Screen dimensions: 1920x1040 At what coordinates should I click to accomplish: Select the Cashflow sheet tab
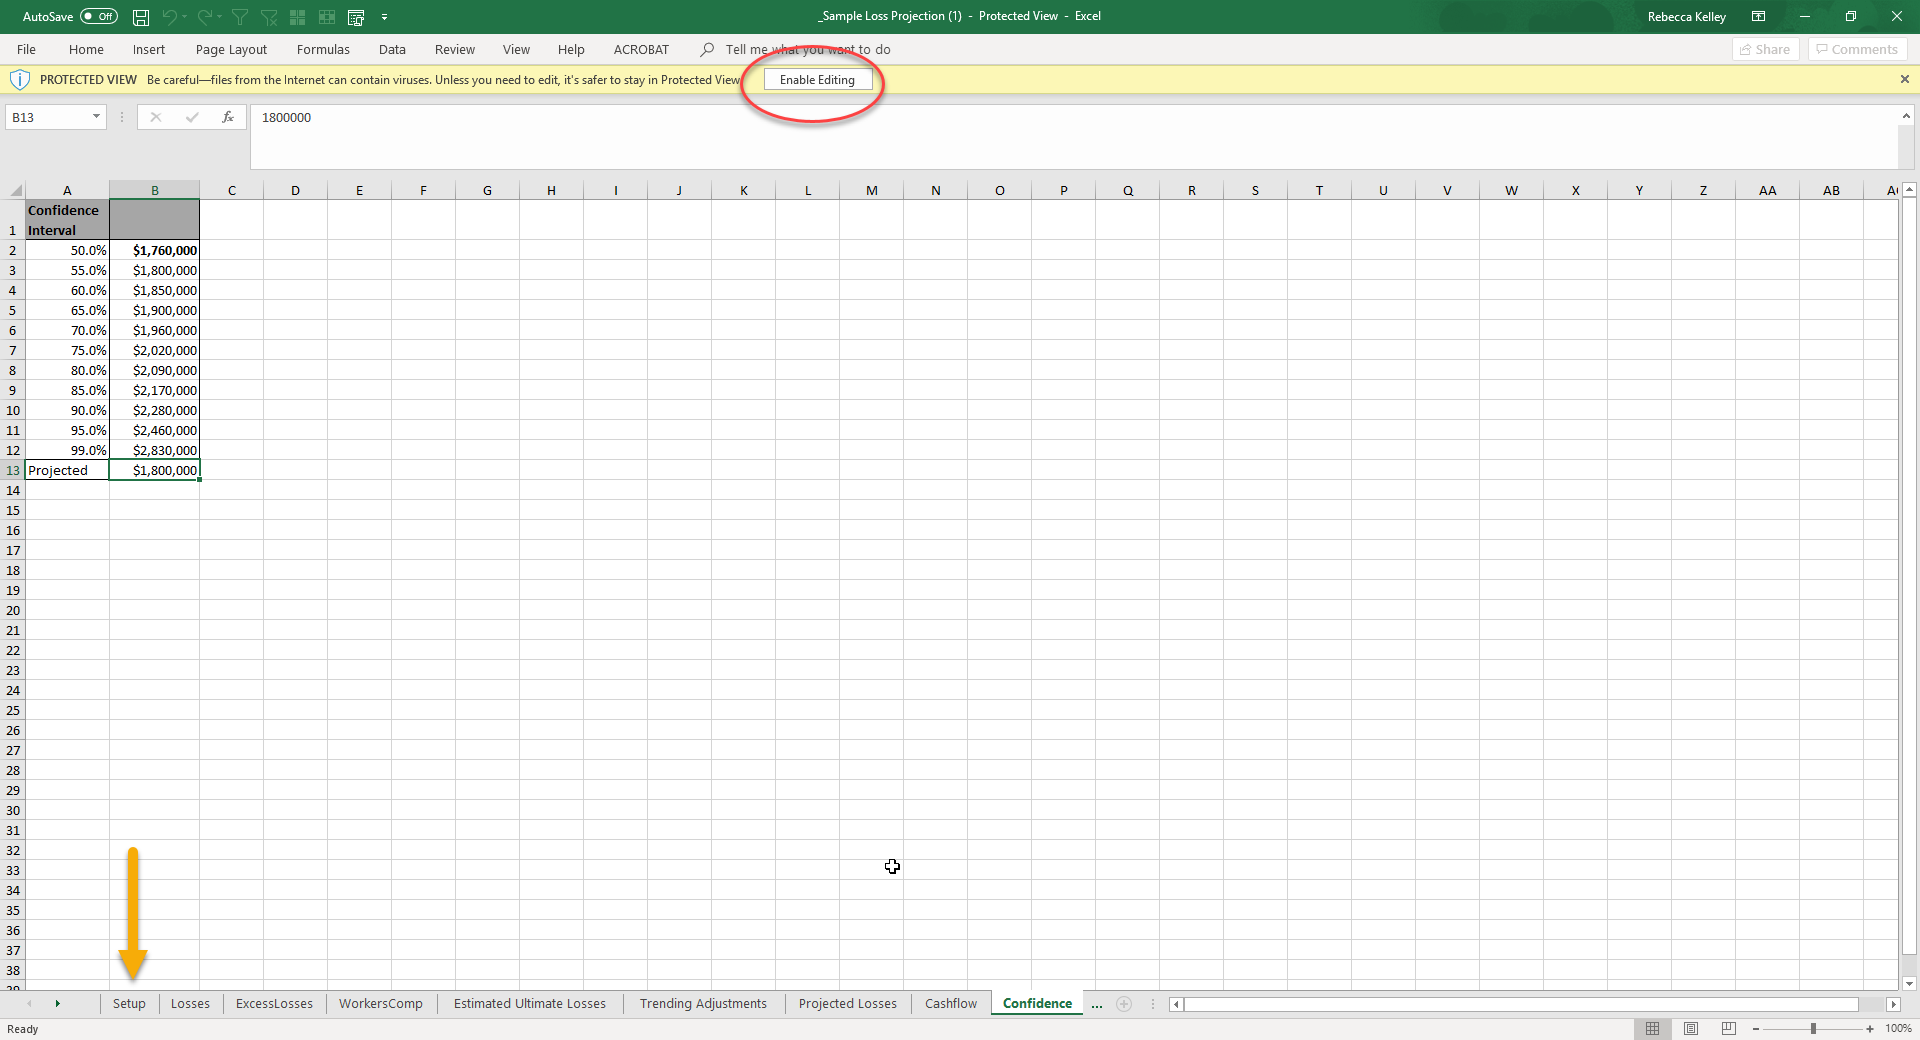pos(950,1003)
